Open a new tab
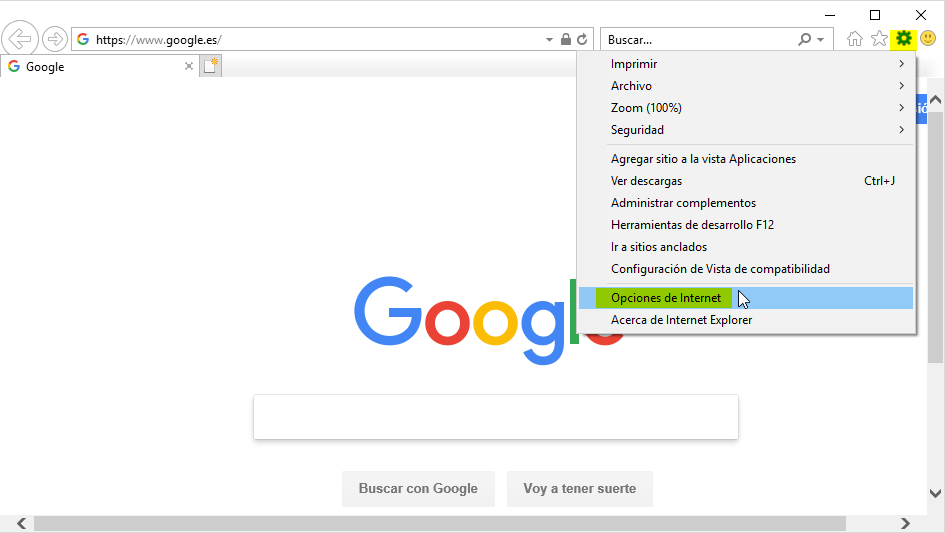Image resolution: width=945 pixels, height=533 pixels. pos(210,66)
